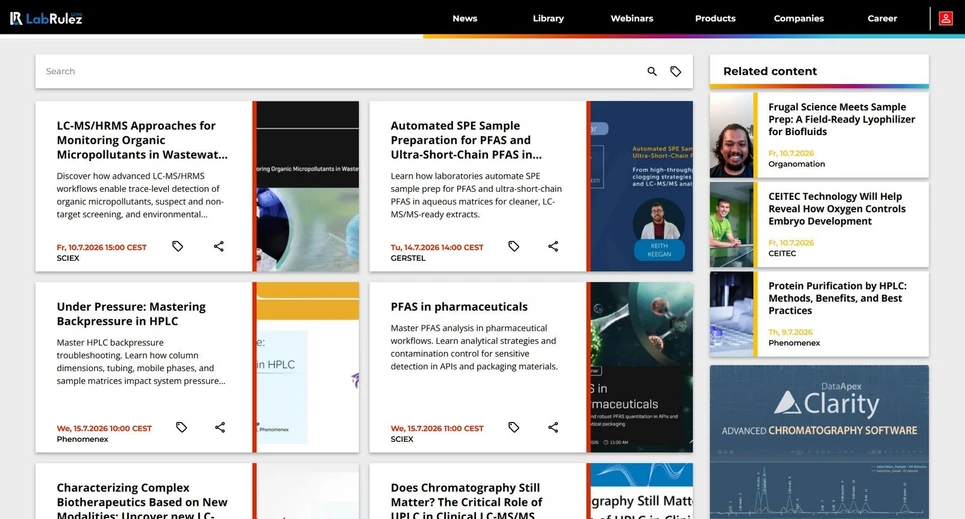Click Automated SPE webinar thumbnail with Keith Keegan
This screenshot has height=519, width=965.
click(641, 186)
